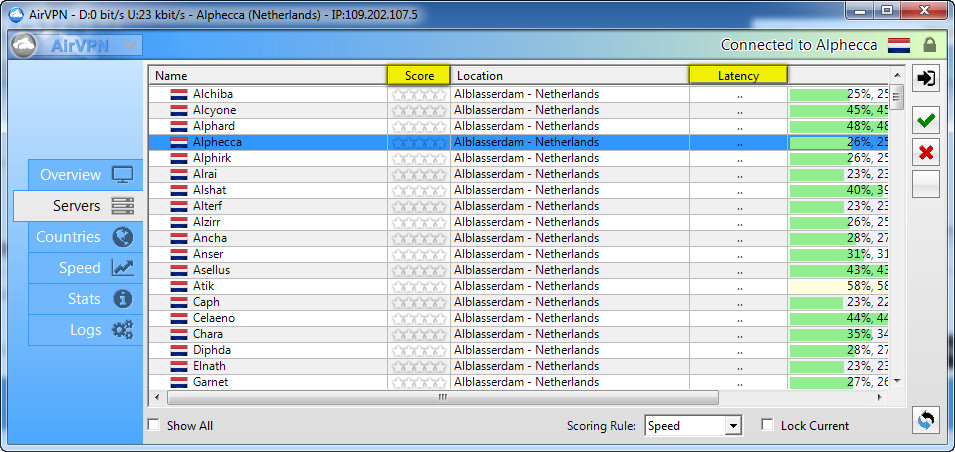Go to the Stats tab
955x452 pixels.
[x=85, y=299]
